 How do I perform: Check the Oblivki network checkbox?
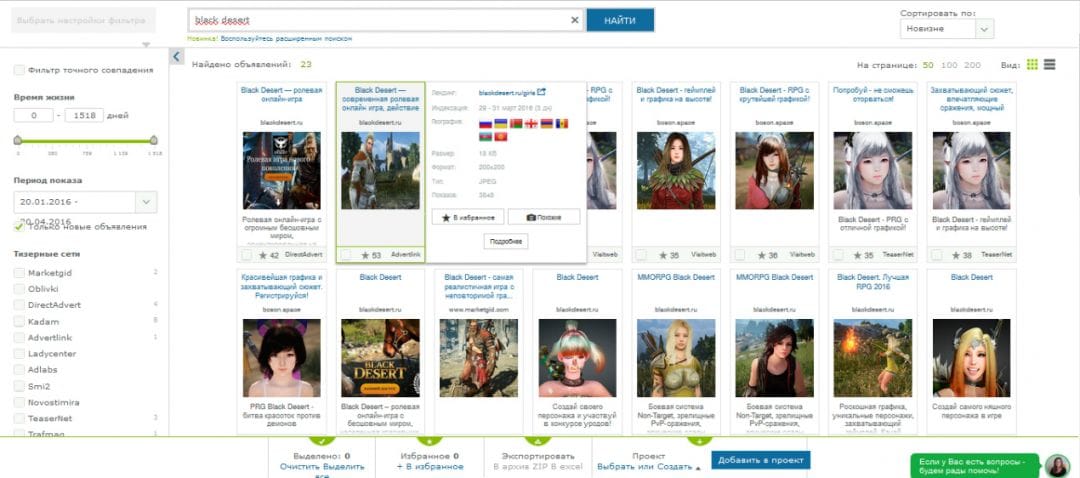tap(19, 289)
